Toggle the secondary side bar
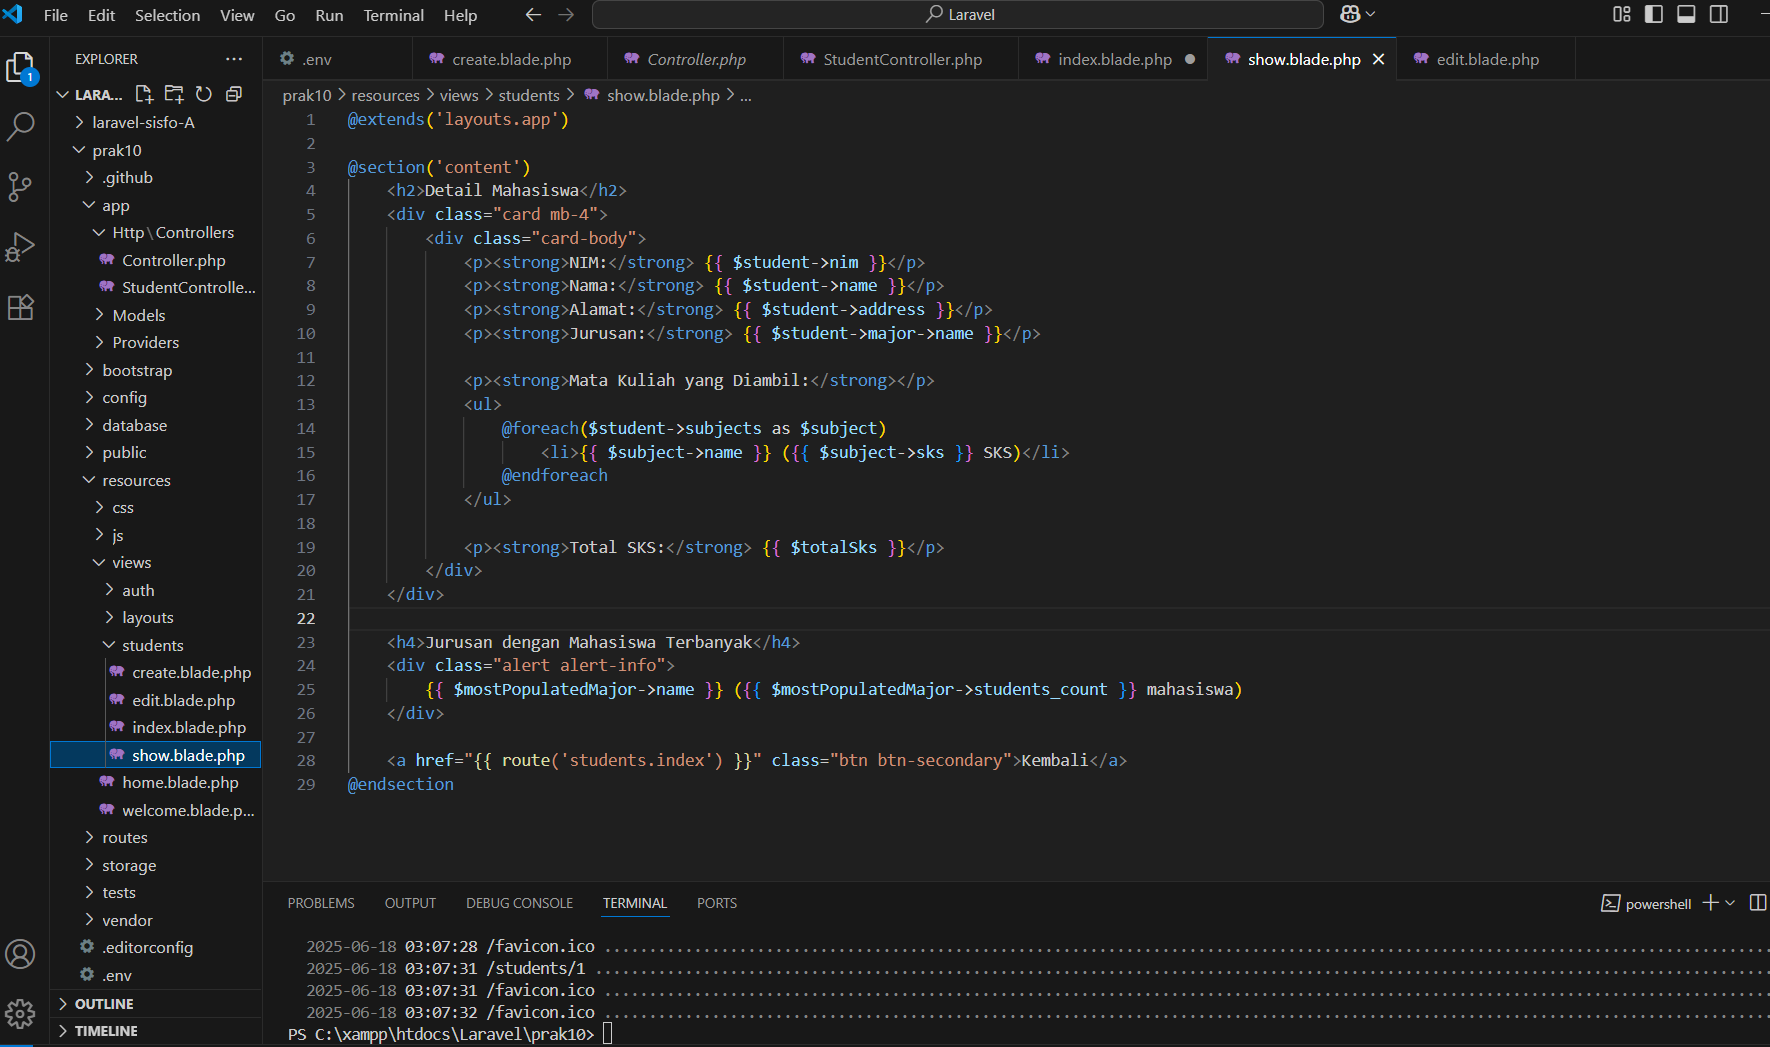This screenshot has width=1770, height=1047. tap(1719, 14)
